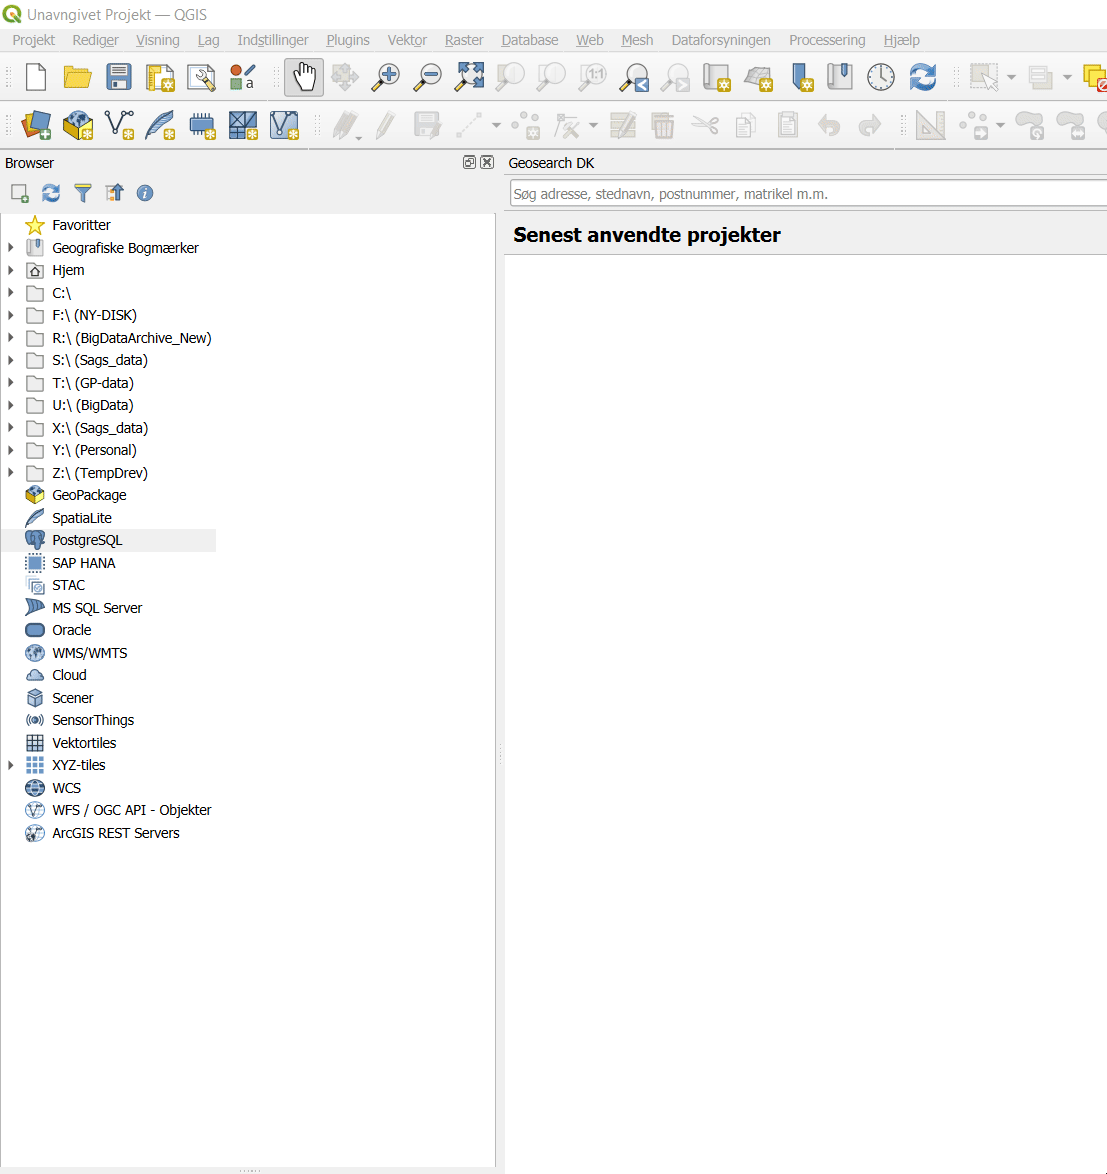The width and height of the screenshot is (1107, 1174).
Task: Show spatial bookmarks icon
Action: click(840, 77)
